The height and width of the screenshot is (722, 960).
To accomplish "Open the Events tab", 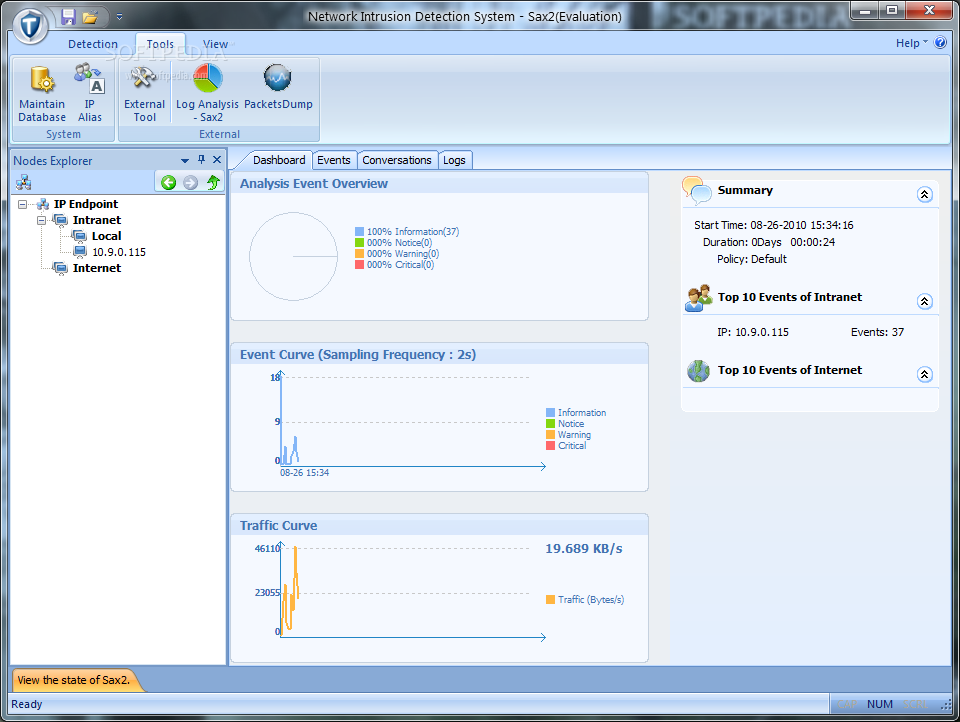I will [x=334, y=160].
